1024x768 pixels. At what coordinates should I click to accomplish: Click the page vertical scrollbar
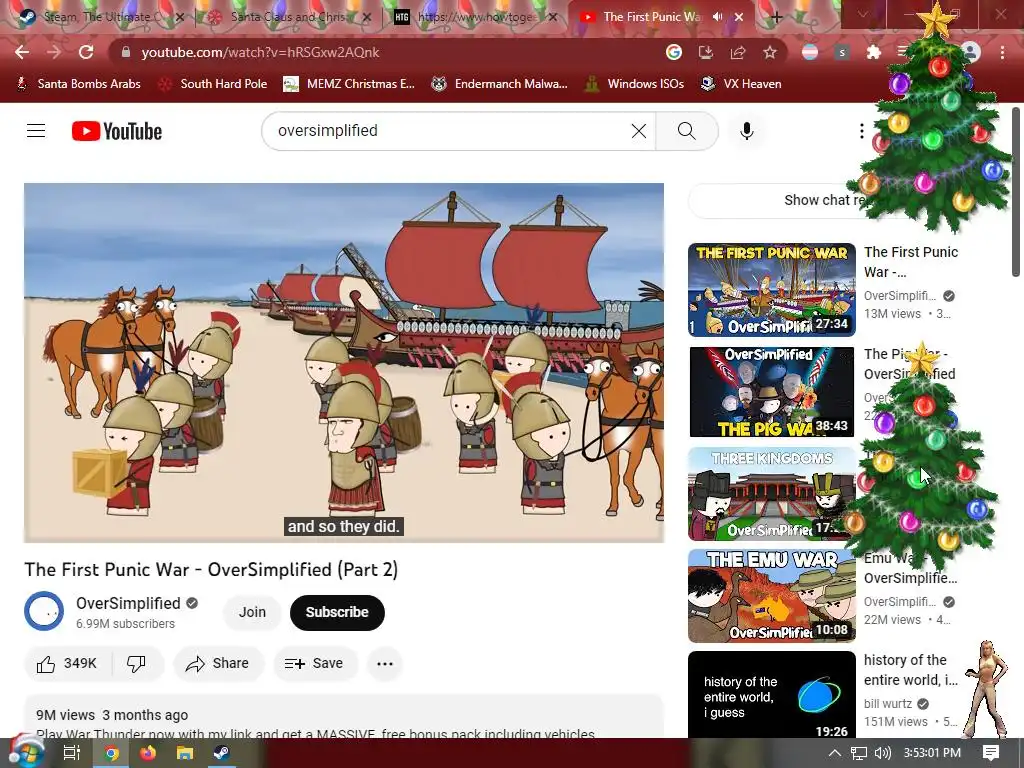tap(1016, 193)
